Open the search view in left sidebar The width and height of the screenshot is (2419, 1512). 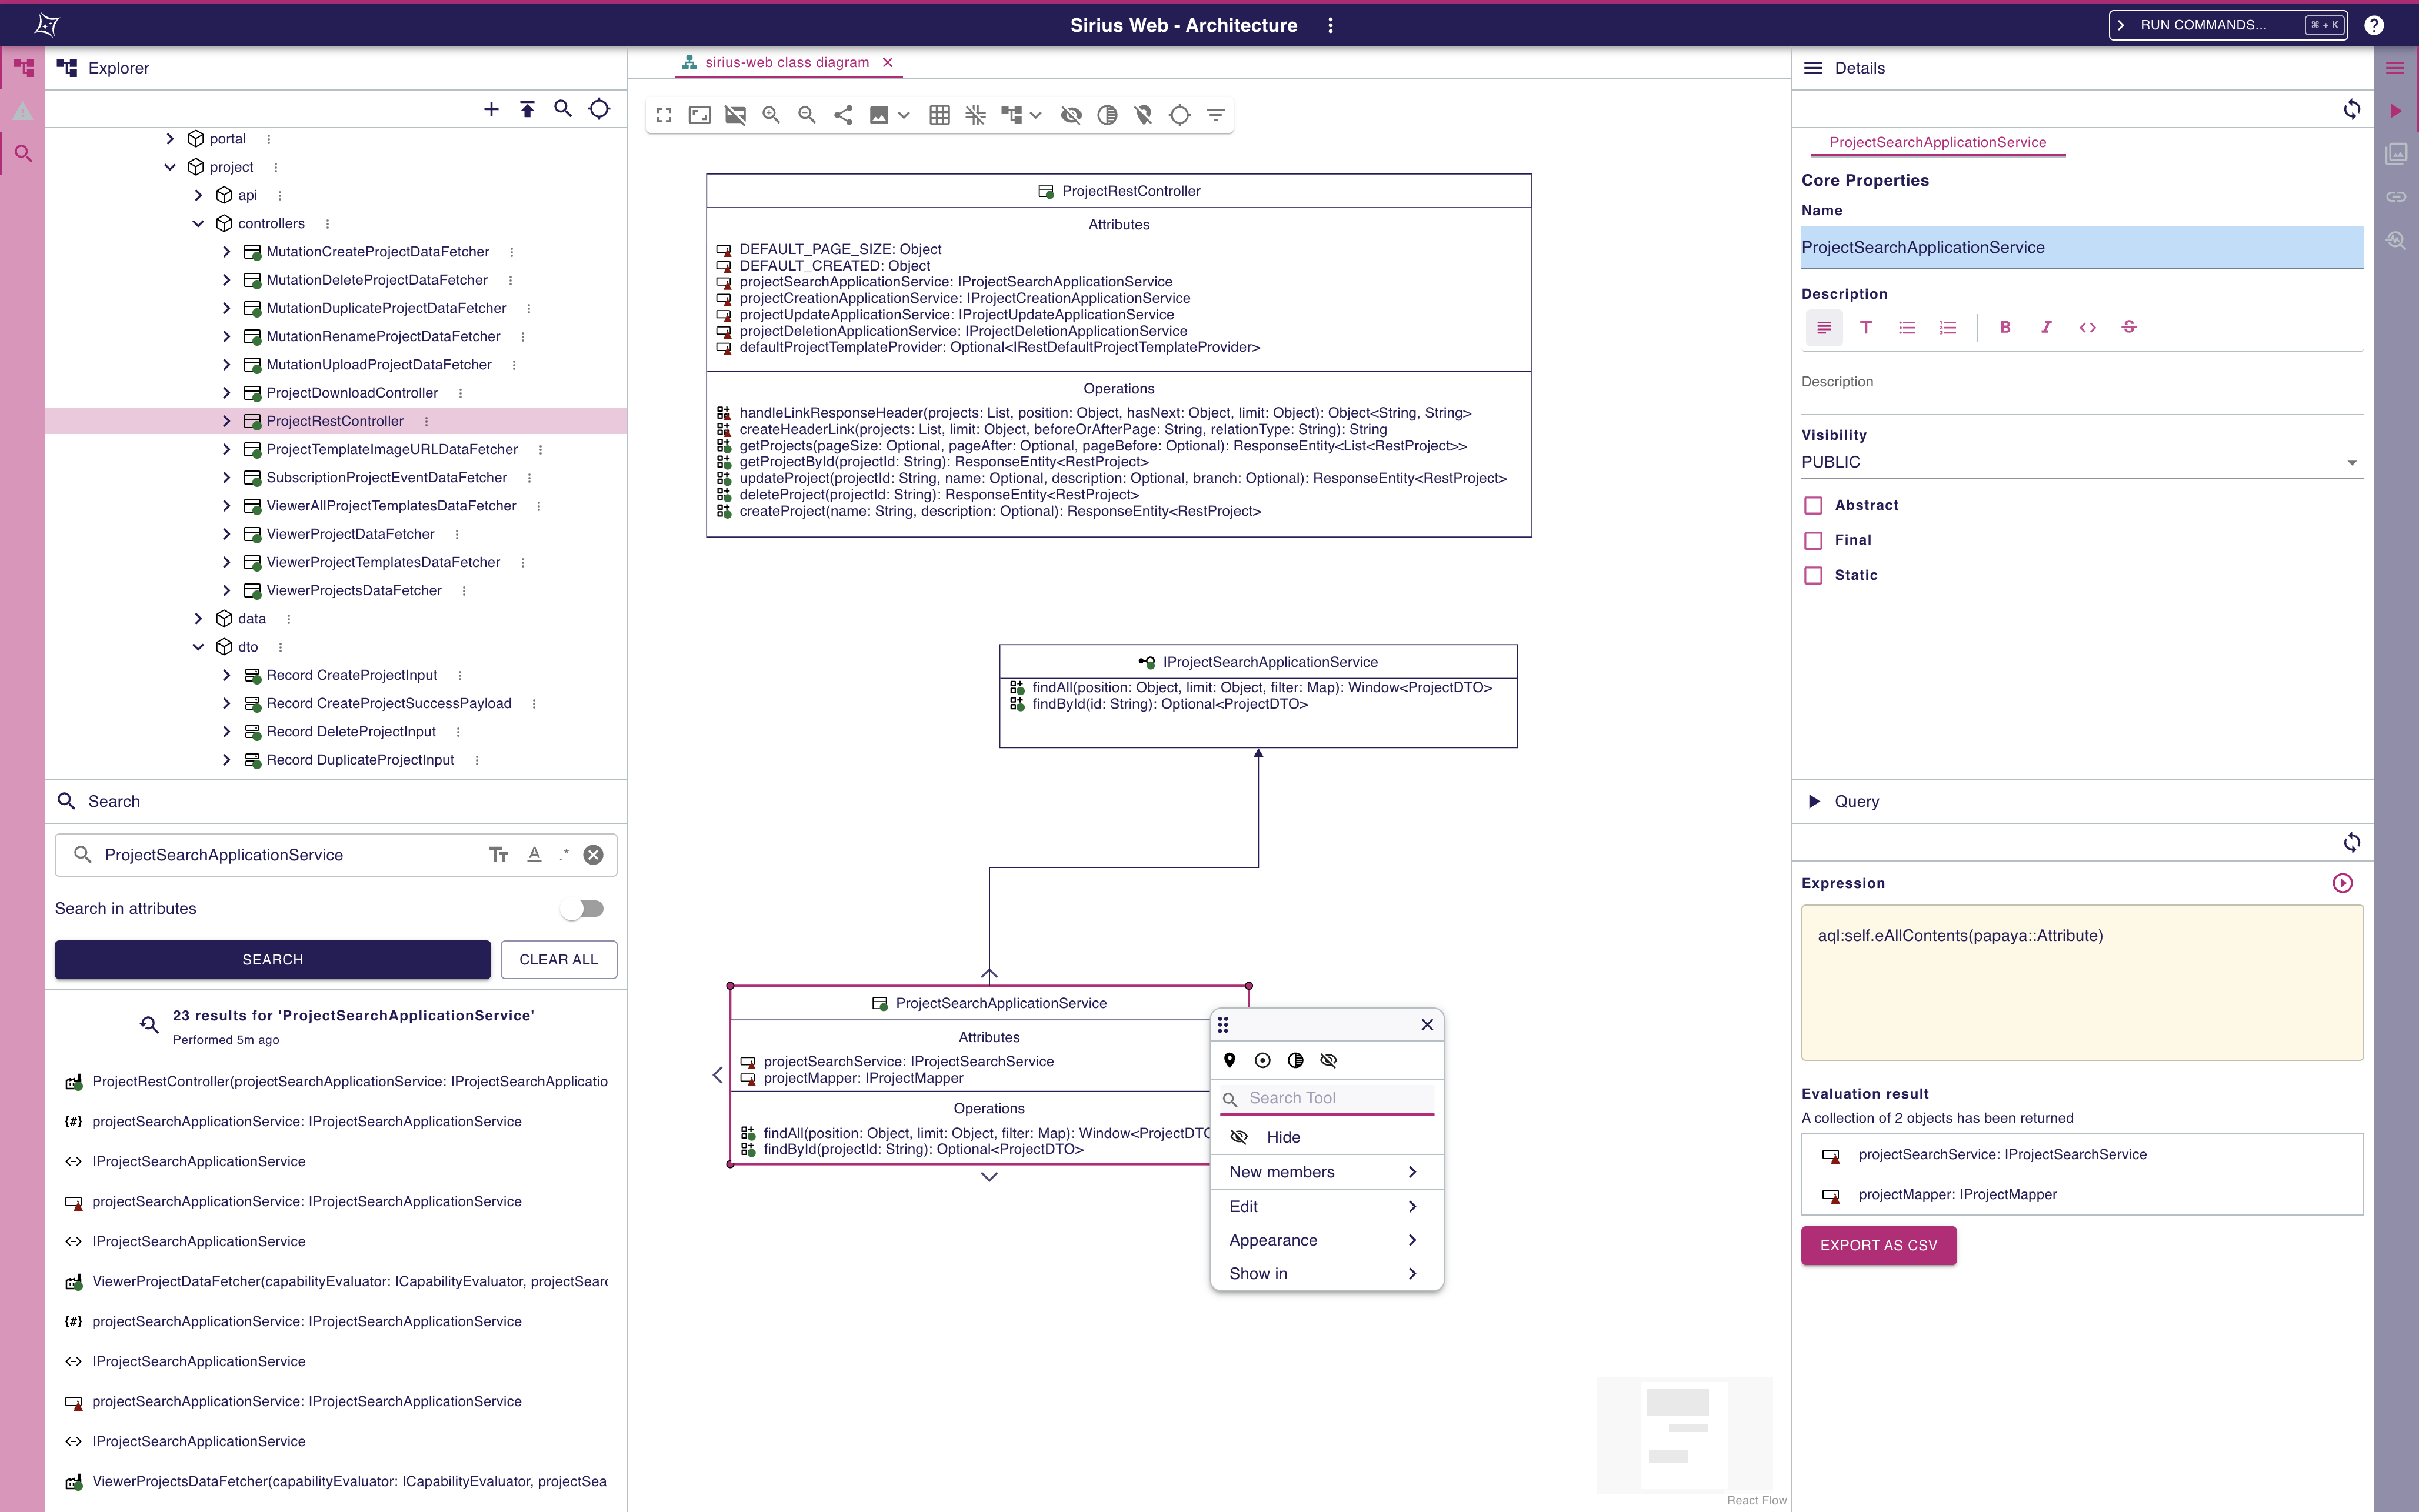(23, 153)
